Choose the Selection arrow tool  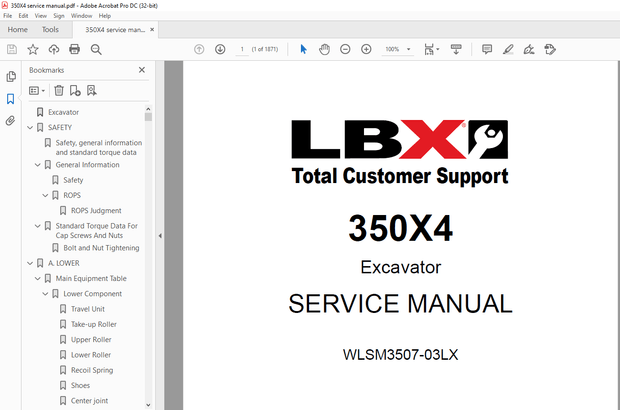303,49
